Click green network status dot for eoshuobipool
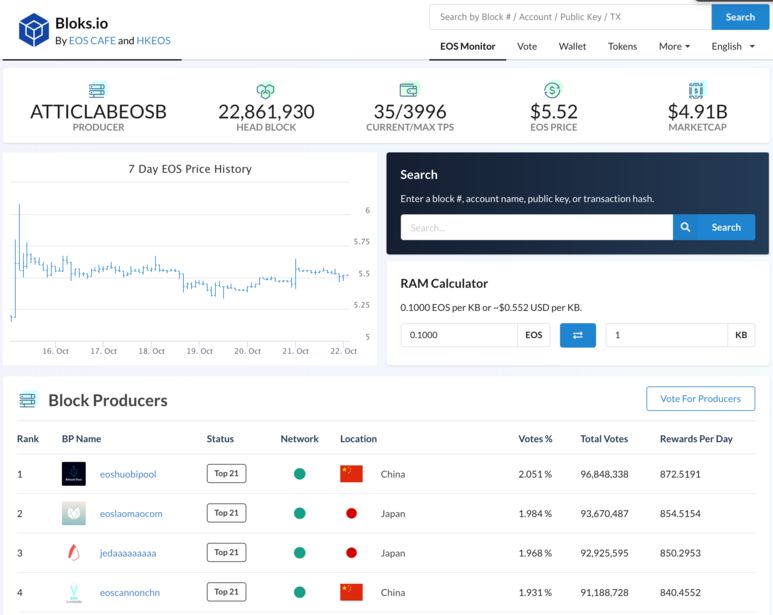773x615 pixels. (300, 474)
